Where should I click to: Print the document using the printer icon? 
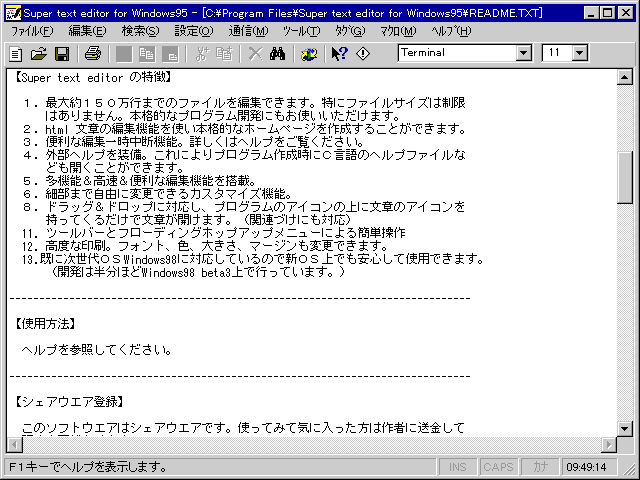[x=93, y=54]
